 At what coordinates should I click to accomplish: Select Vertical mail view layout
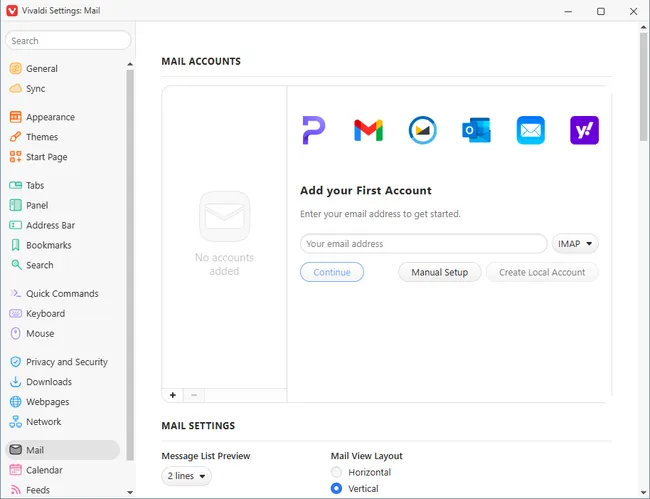336,489
